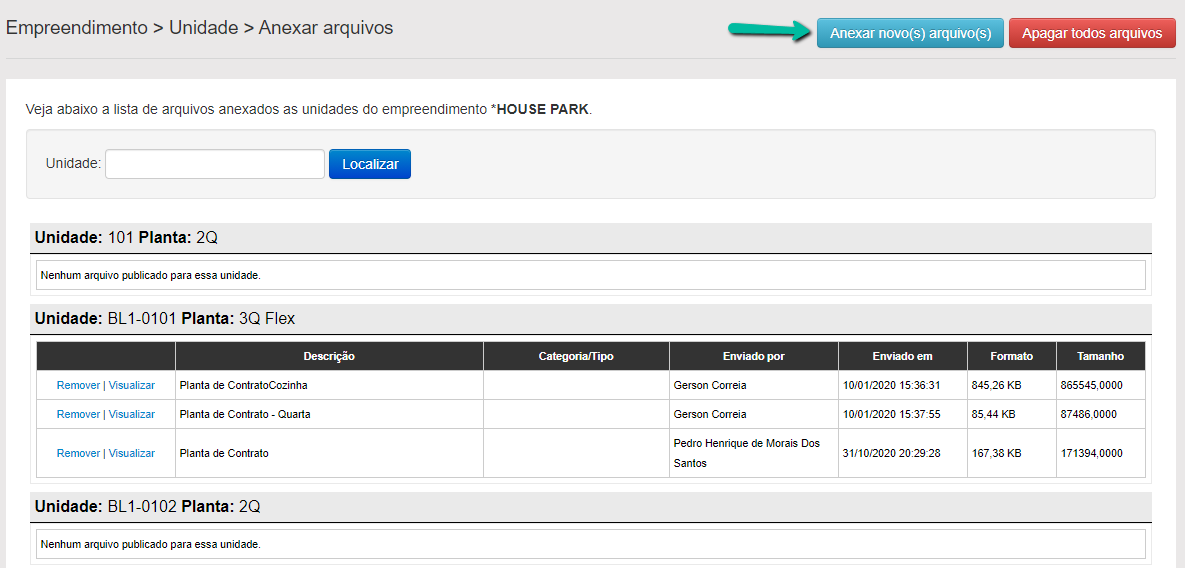Select the Unidade BL1-0102 section header

(147, 507)
